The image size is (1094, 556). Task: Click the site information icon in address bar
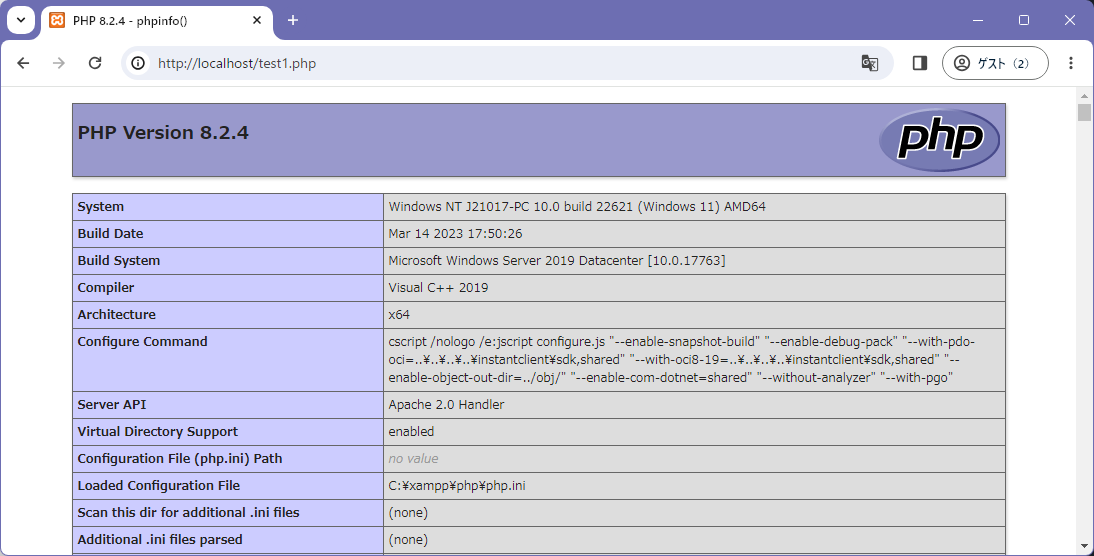139,63
